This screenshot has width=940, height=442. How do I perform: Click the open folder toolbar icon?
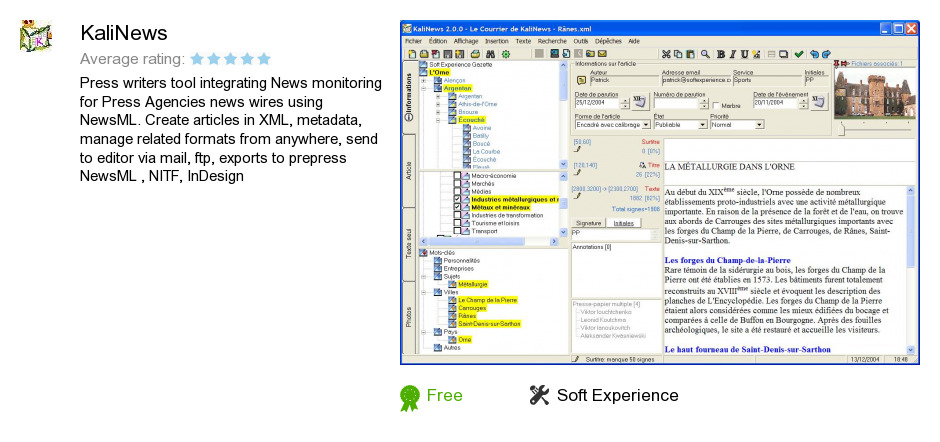pyautogui.click(x=424, y=54)
